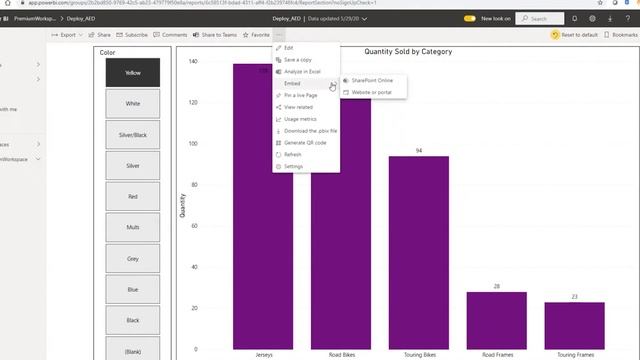Select the Red color slicer button
This screenshot has height=360, width=640.
tap(133, 196)
